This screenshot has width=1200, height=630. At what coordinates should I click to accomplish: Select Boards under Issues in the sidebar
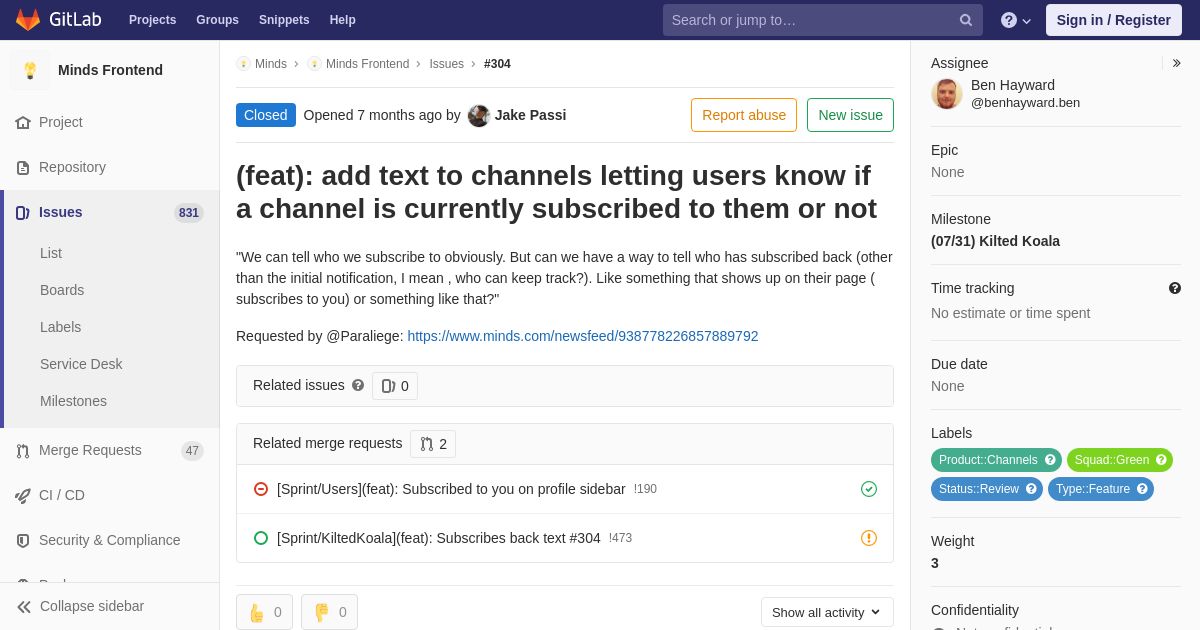tap(62, 290)
